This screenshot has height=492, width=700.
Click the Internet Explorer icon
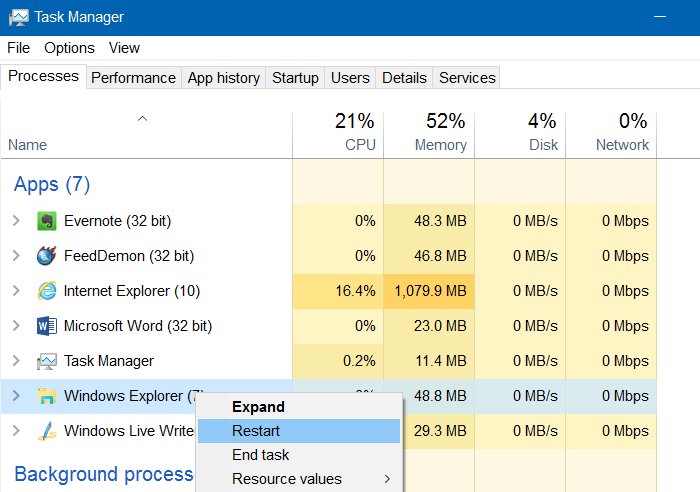(x=46, y=291)
